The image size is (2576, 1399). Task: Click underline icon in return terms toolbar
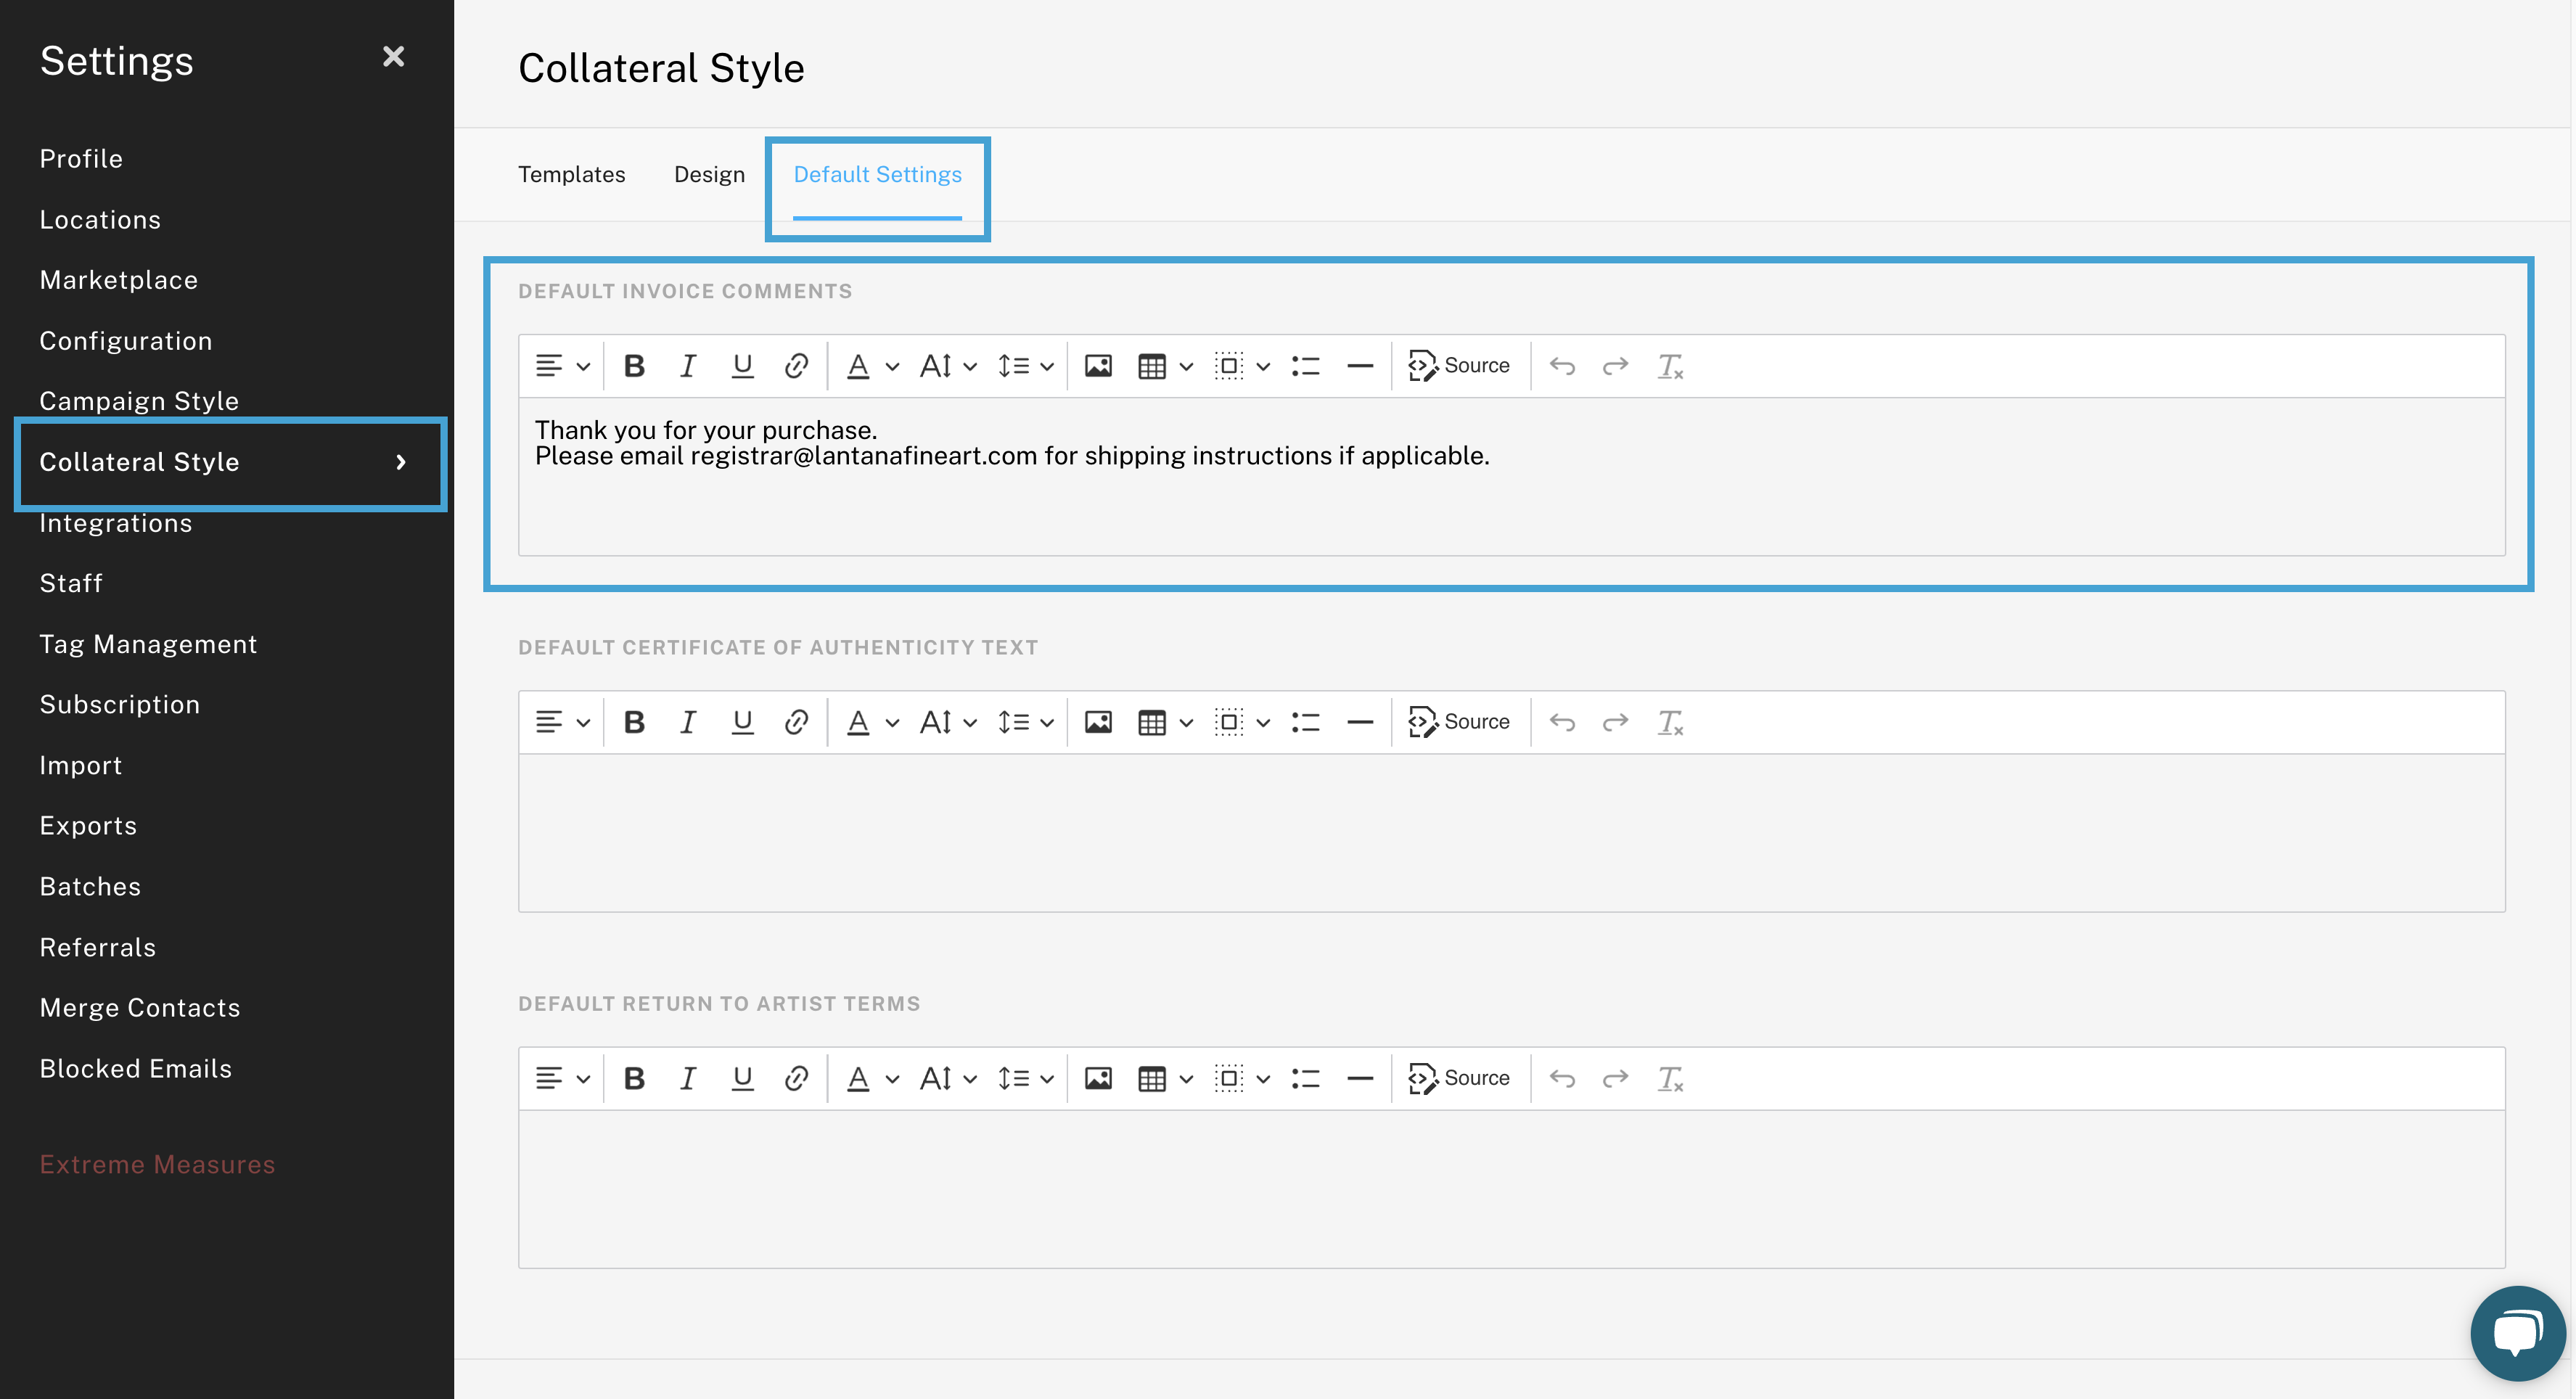(742, 1078)
